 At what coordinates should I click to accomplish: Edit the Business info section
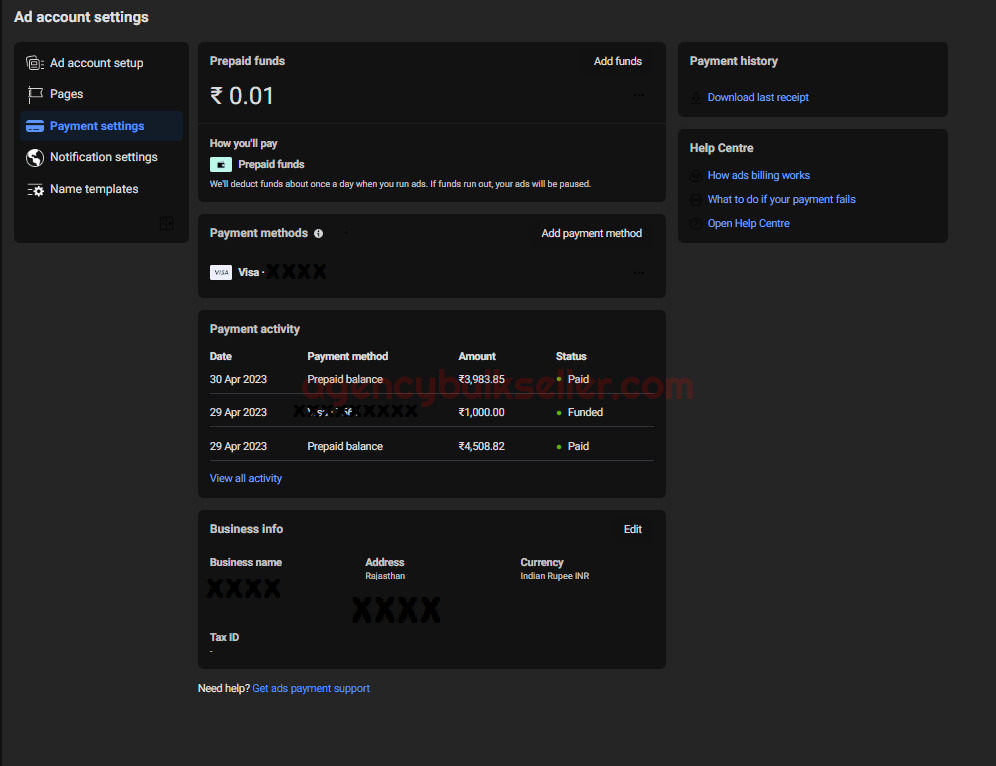click(x=632, y=529)
